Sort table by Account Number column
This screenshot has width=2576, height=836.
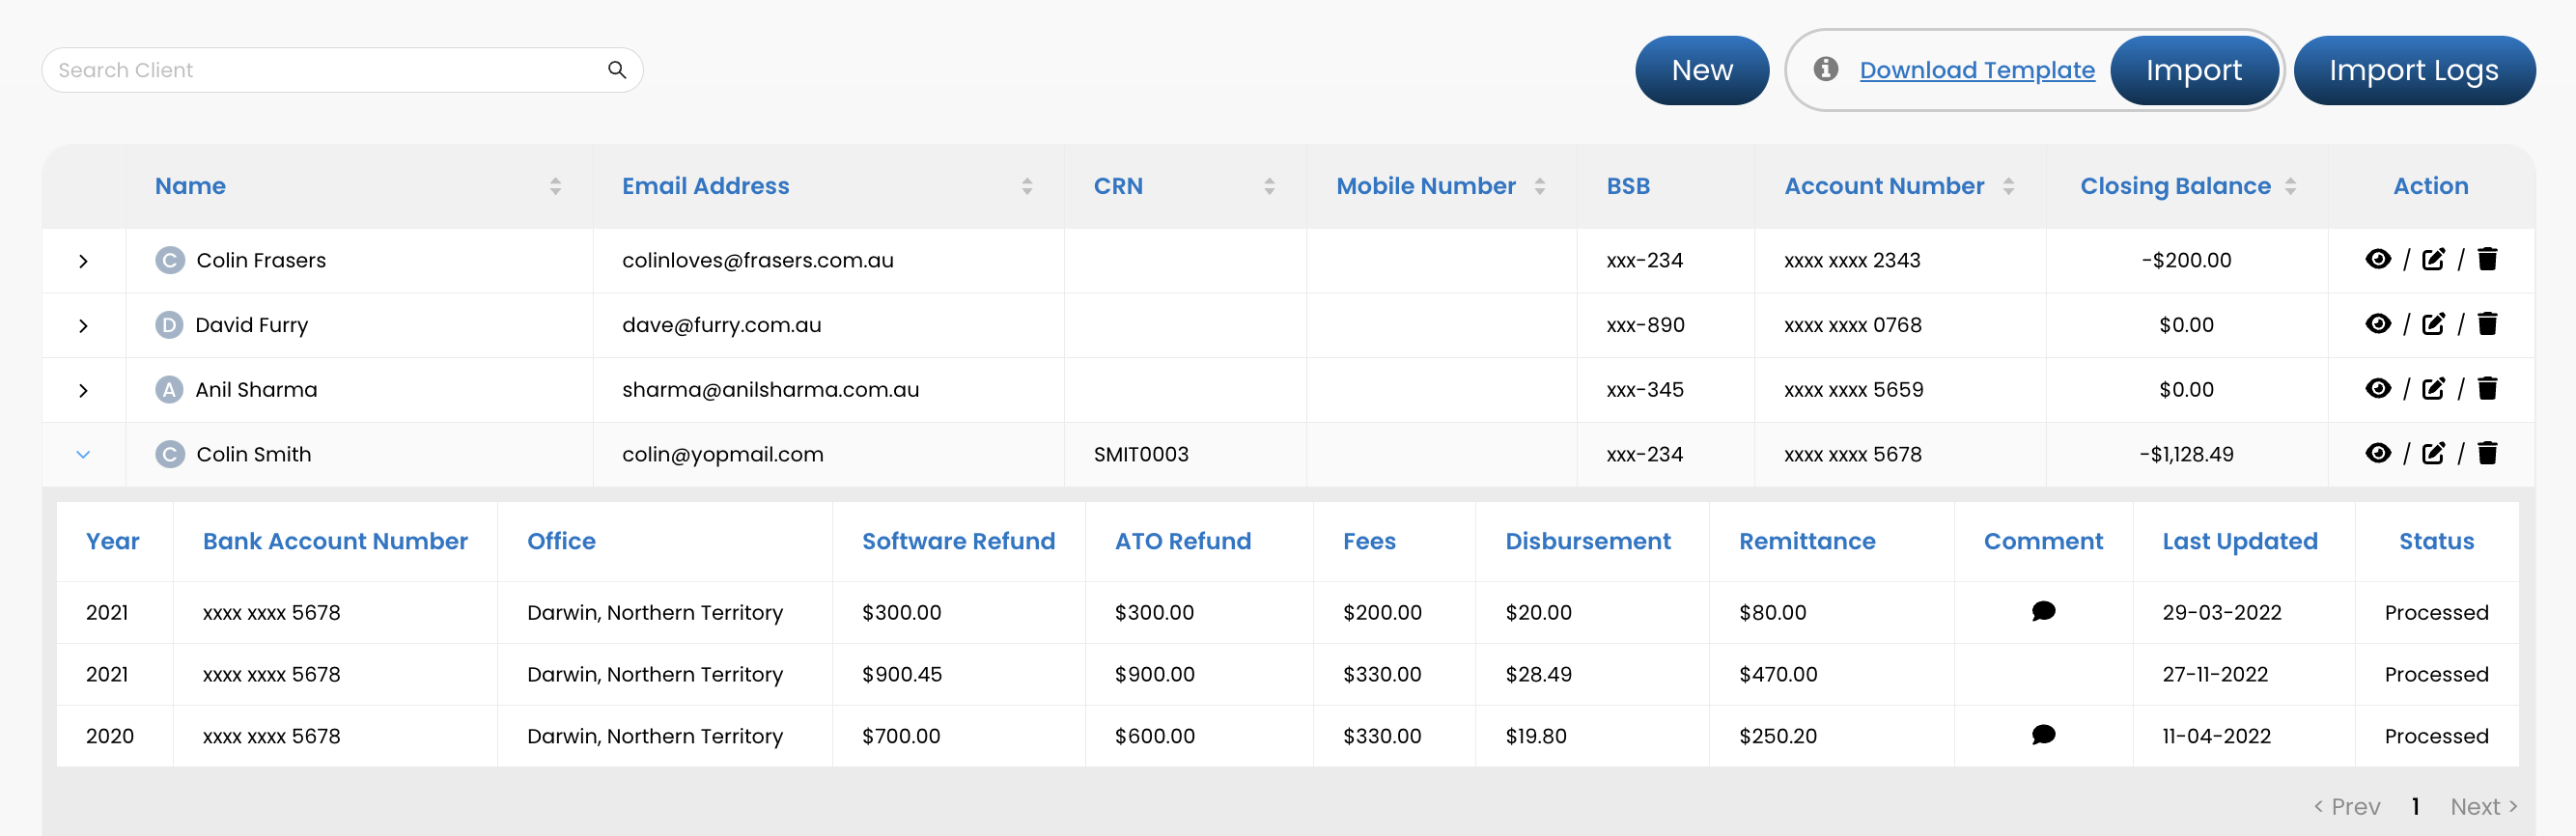tap(2008, 186)
